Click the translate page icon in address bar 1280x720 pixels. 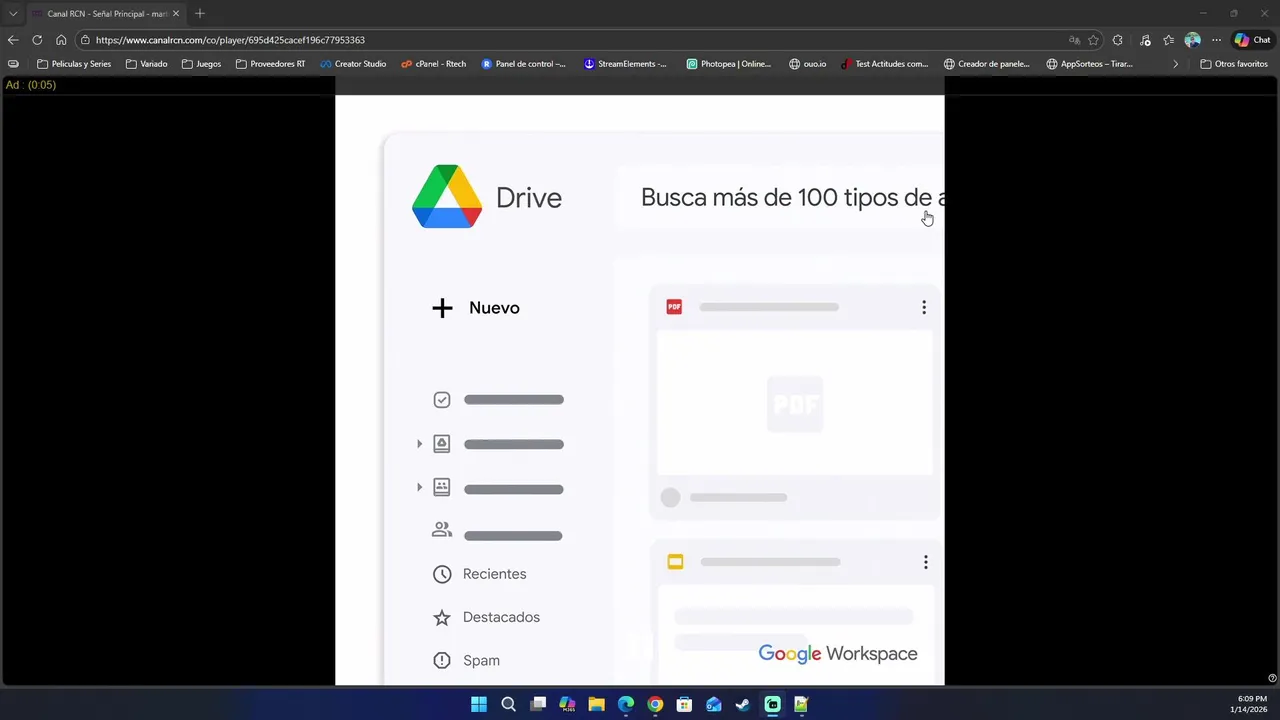point(1074,40)
